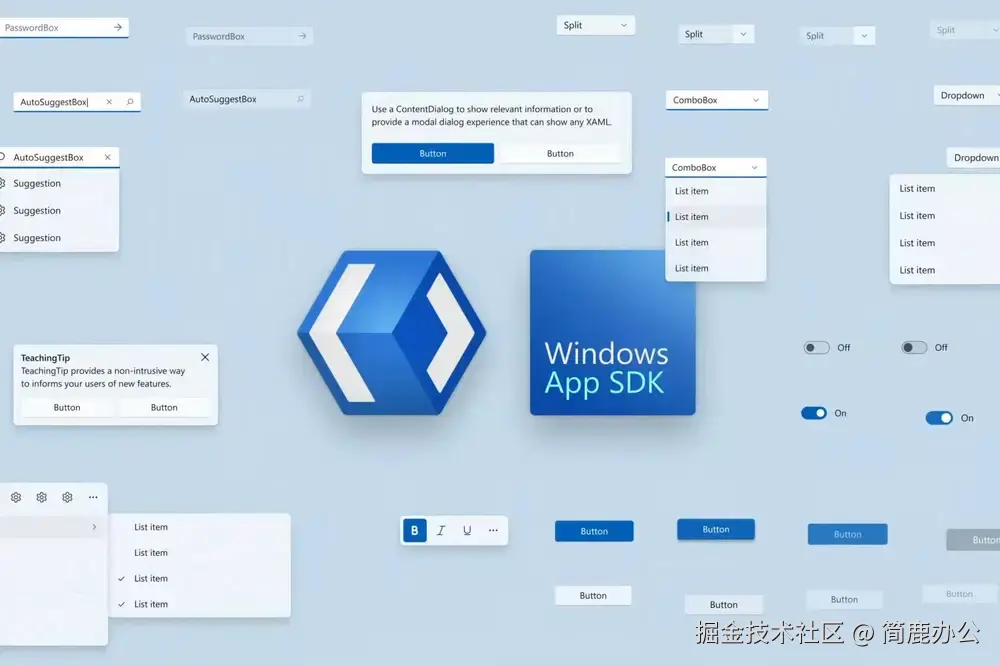
Task: Click the magnifier in the AutoSuggestBox with text cursor
Action: (130, 102)
